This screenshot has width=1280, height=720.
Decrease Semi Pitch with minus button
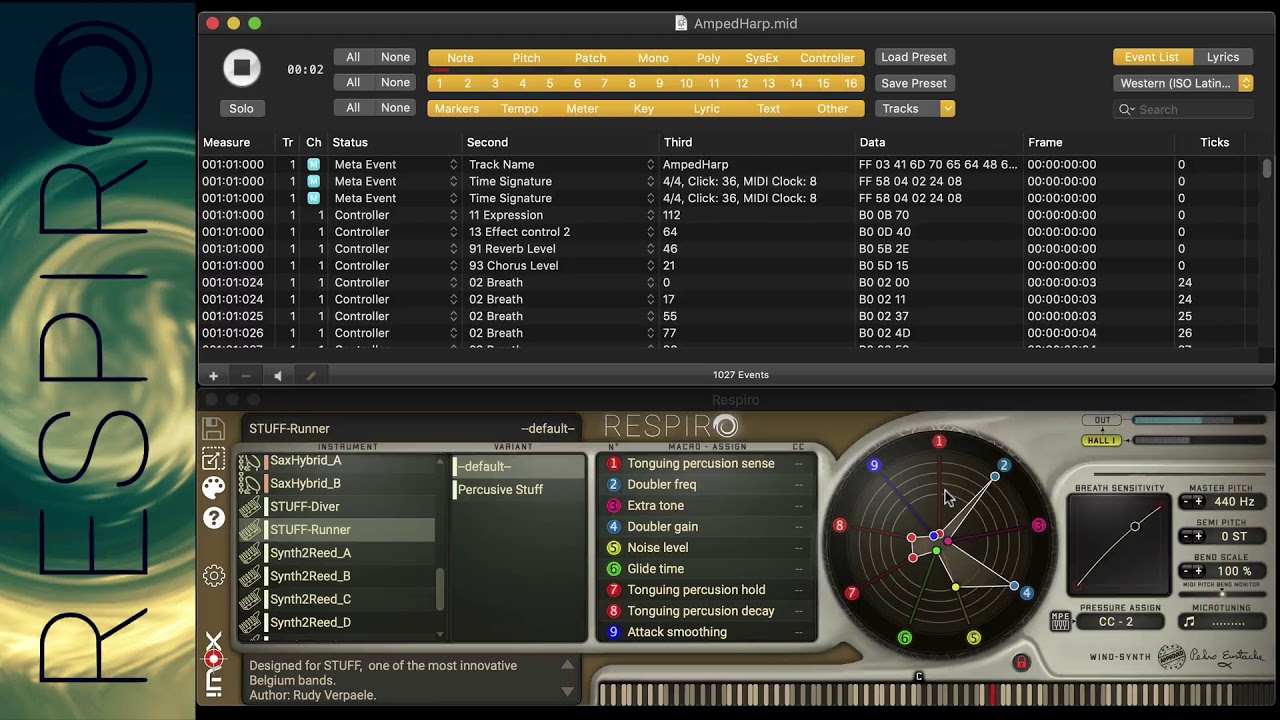click(x=1186, y=537)
